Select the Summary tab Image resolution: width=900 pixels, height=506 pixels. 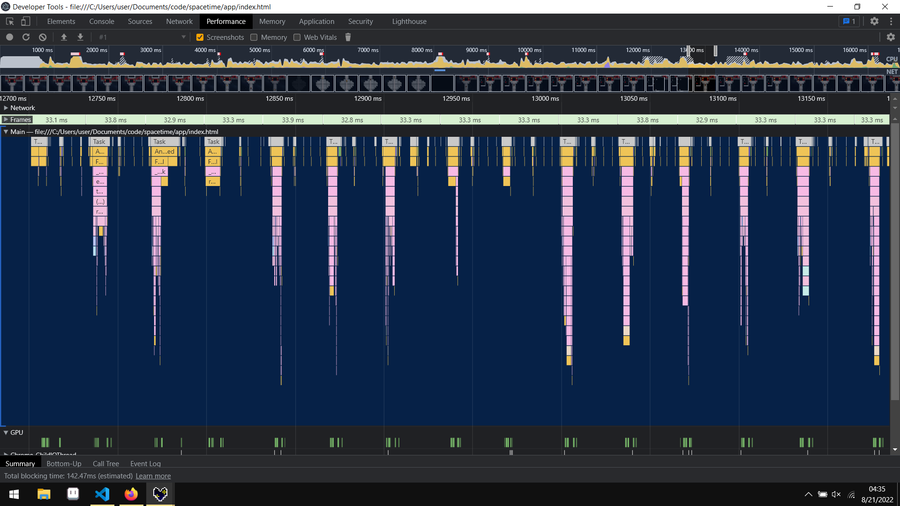pyautogui.click(x=20, y=464)
